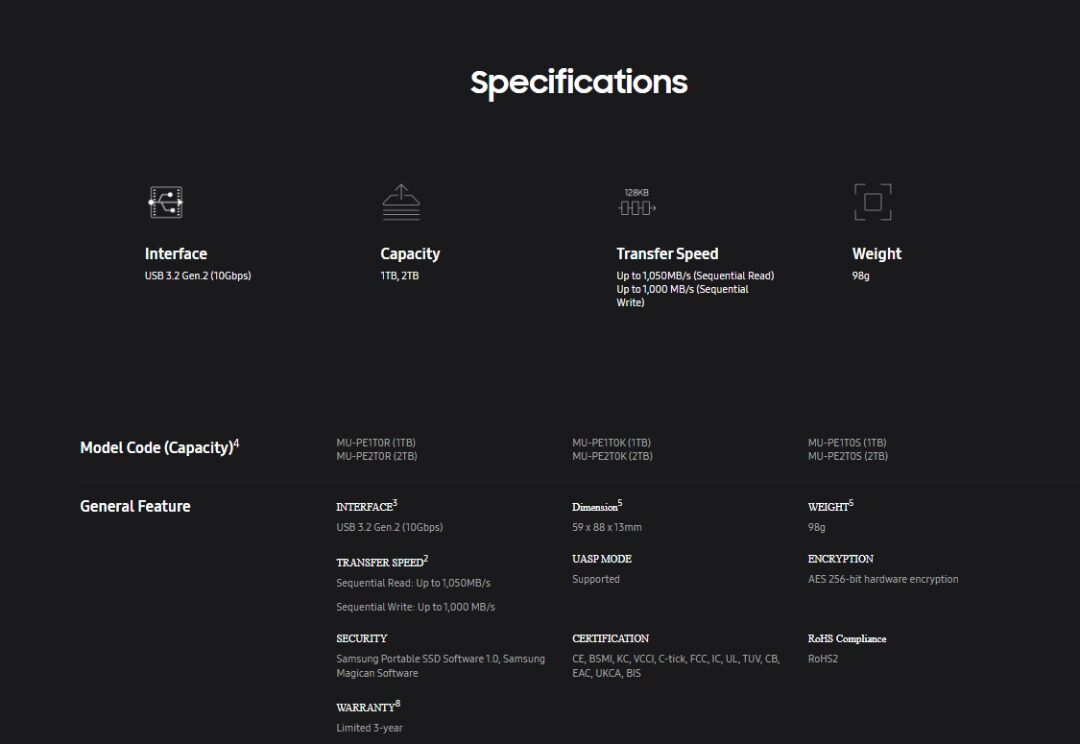Click the General Feature section label
This screenshot has height=744, width=1080.
point(135,506)
